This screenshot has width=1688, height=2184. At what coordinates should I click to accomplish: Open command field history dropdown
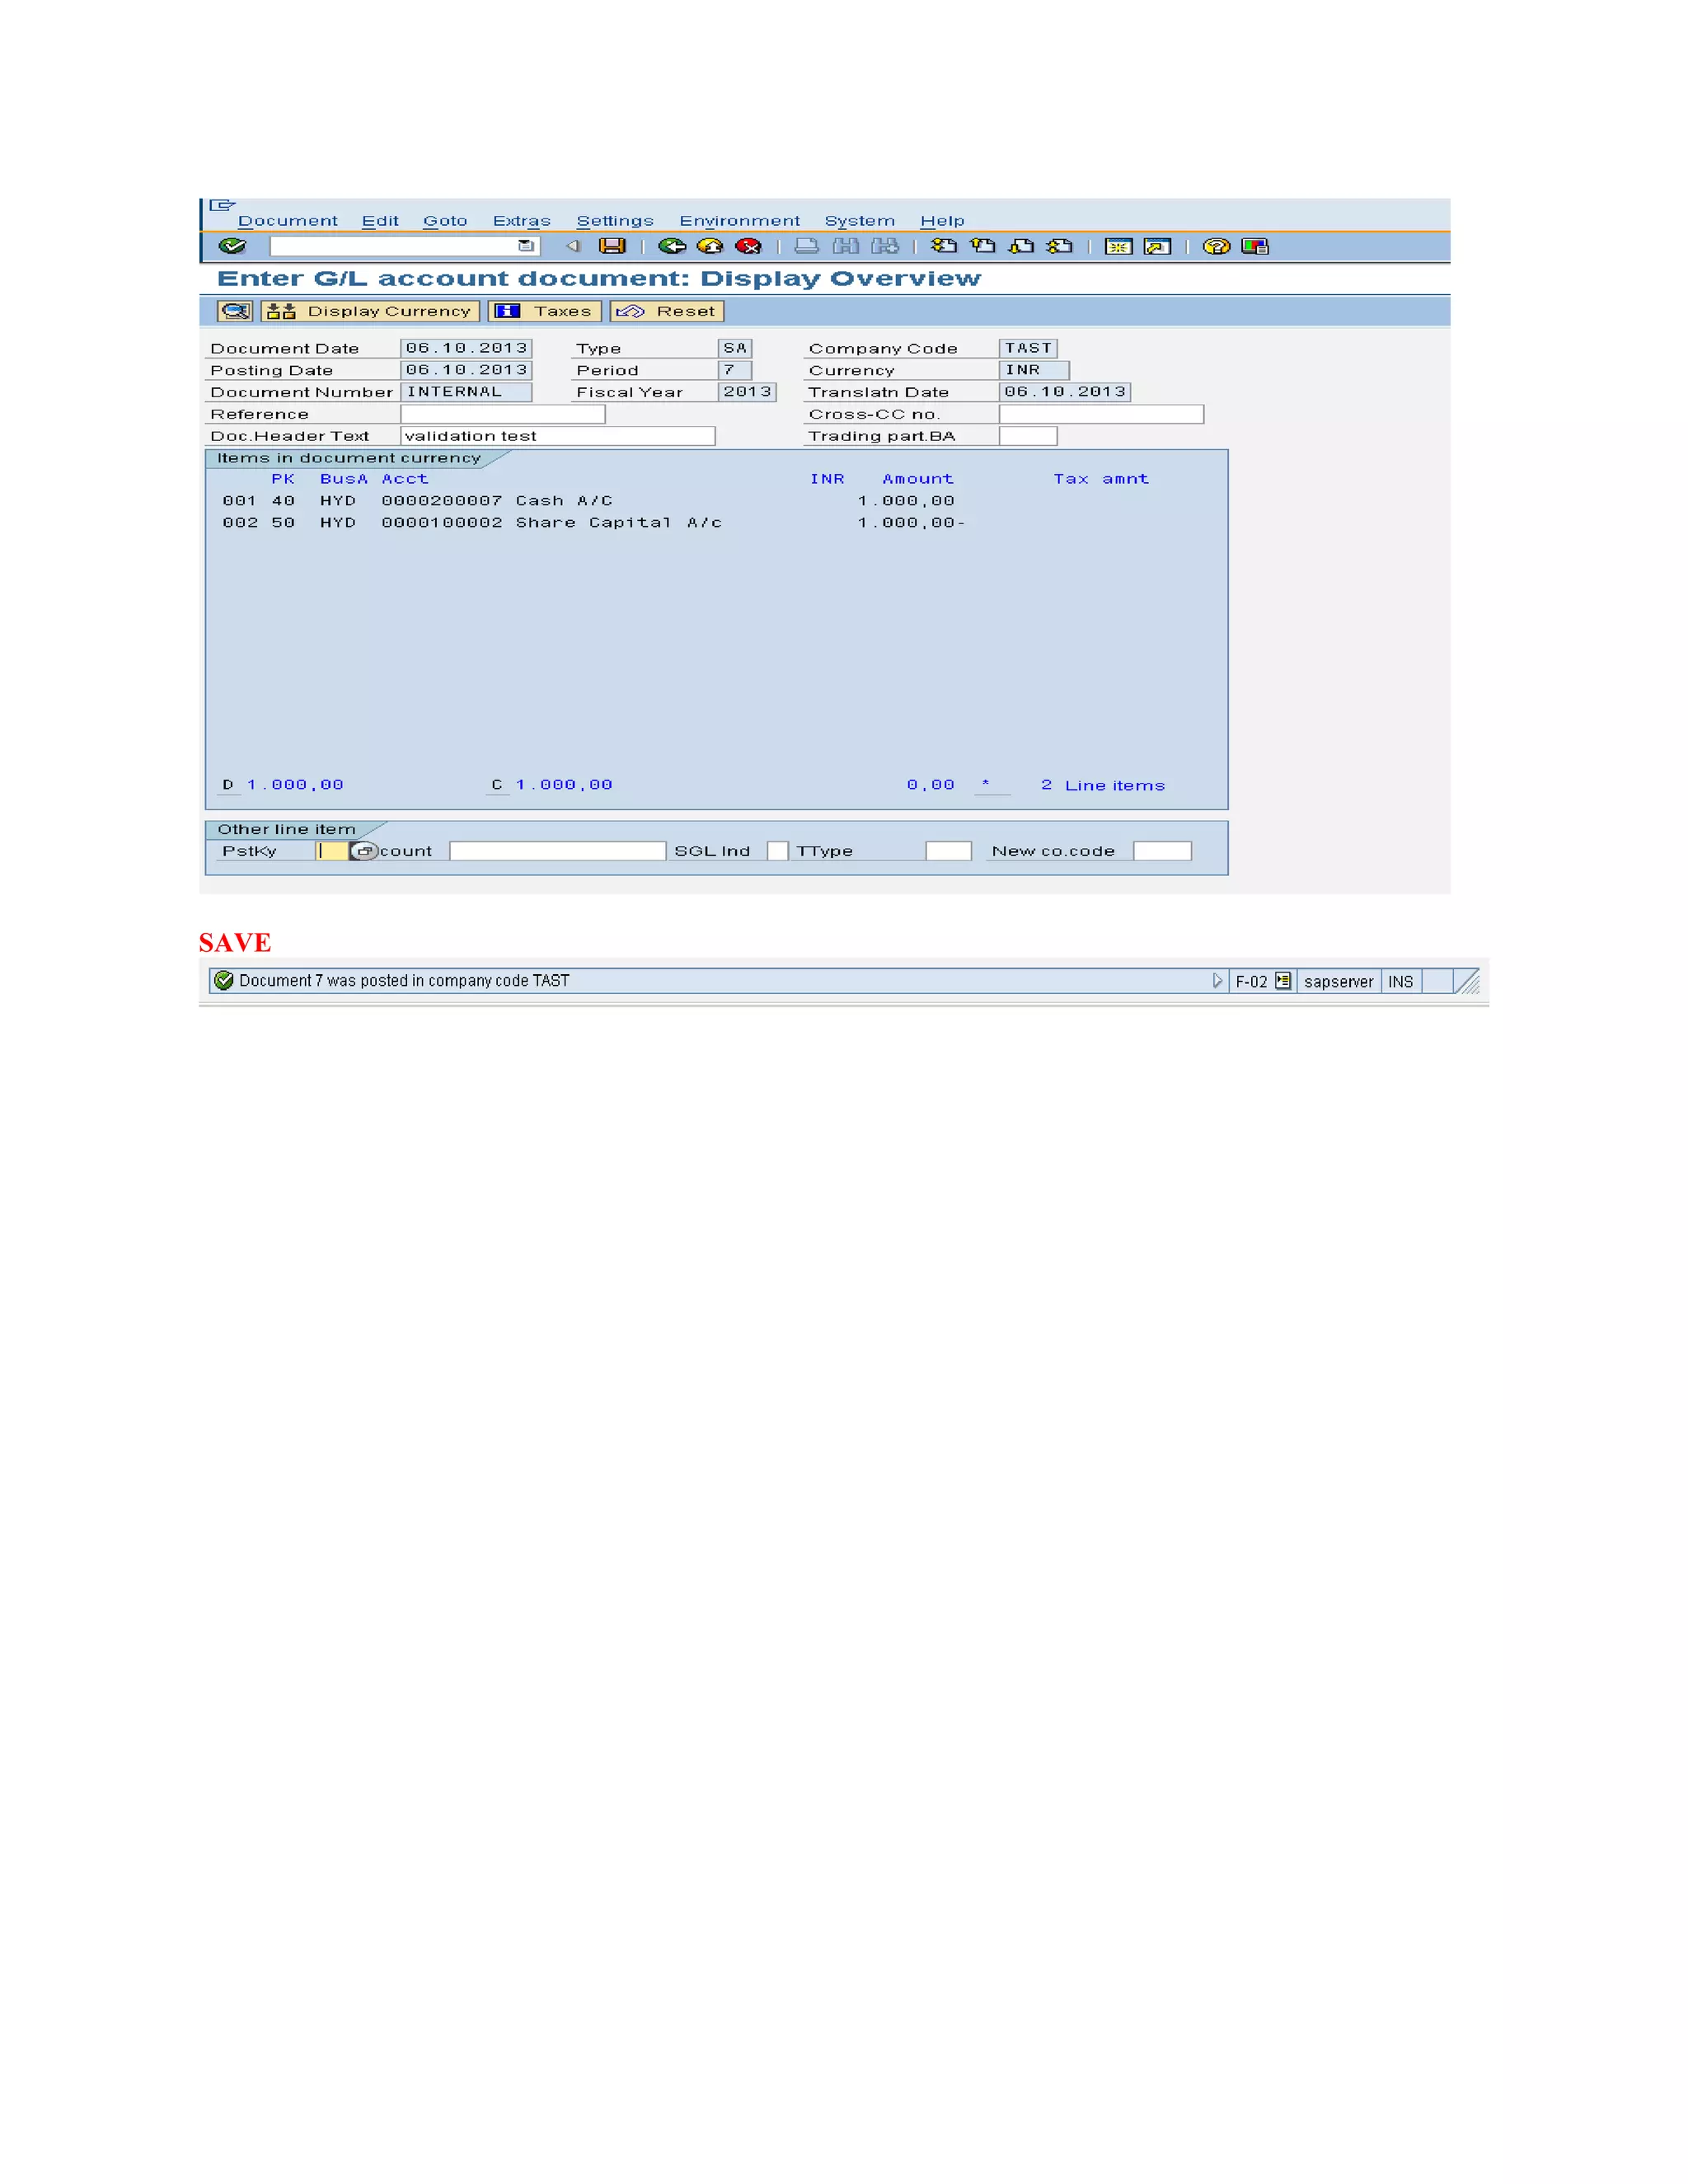[x=526, y=246]
